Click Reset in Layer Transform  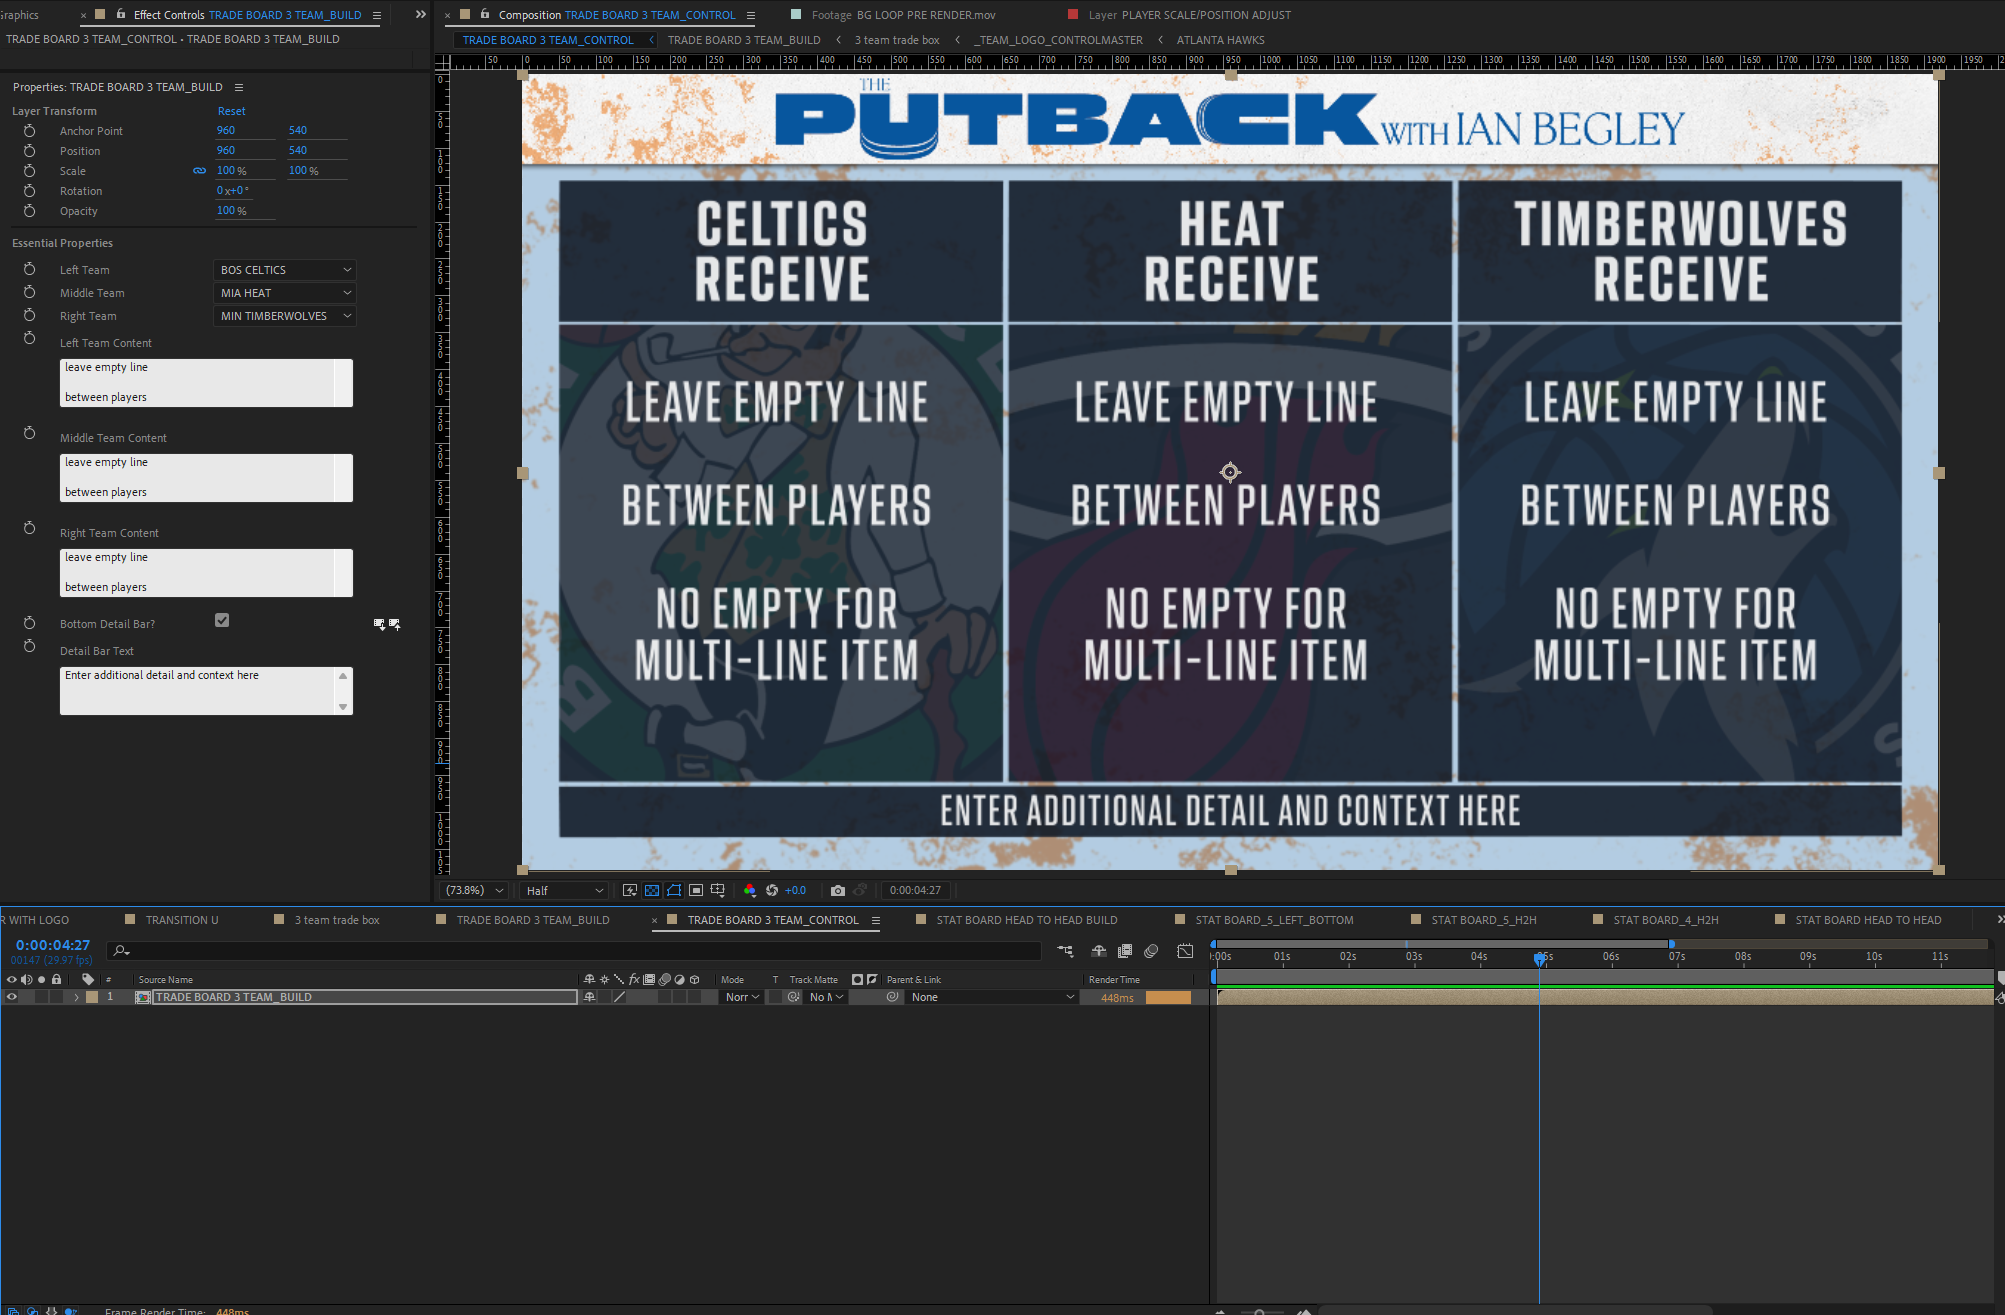pyautogui.click(x=231, y=111)
